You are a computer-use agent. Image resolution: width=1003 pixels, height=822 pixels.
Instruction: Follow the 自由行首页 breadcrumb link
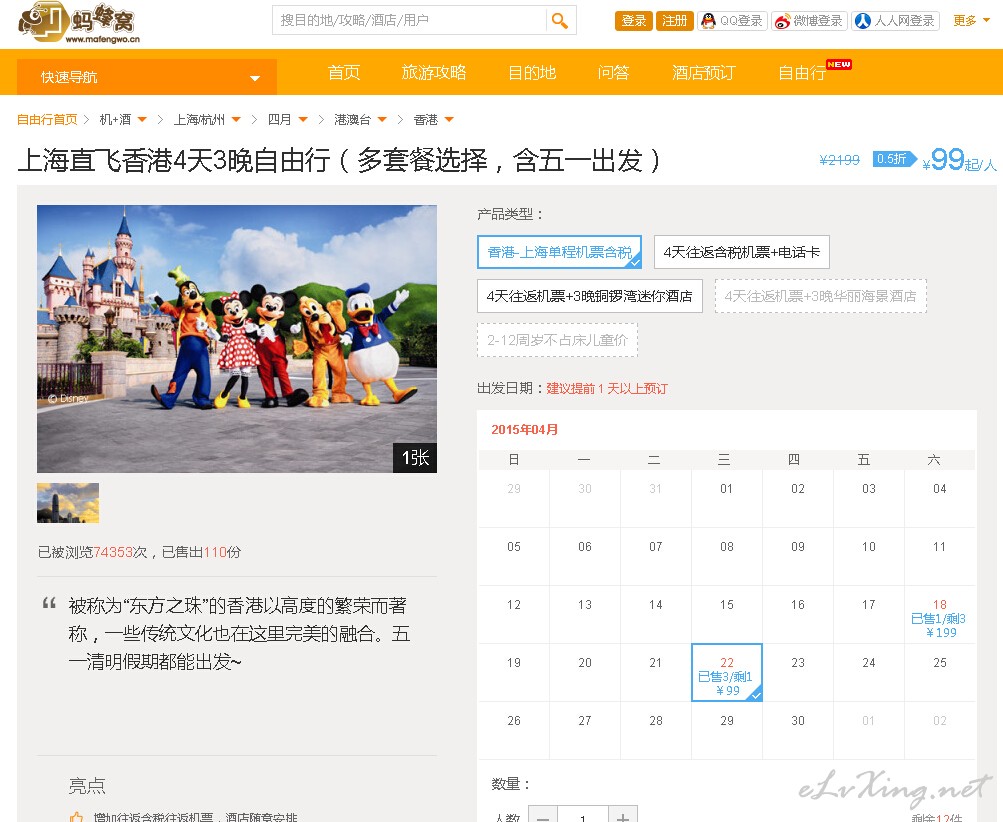pos(47,120)
